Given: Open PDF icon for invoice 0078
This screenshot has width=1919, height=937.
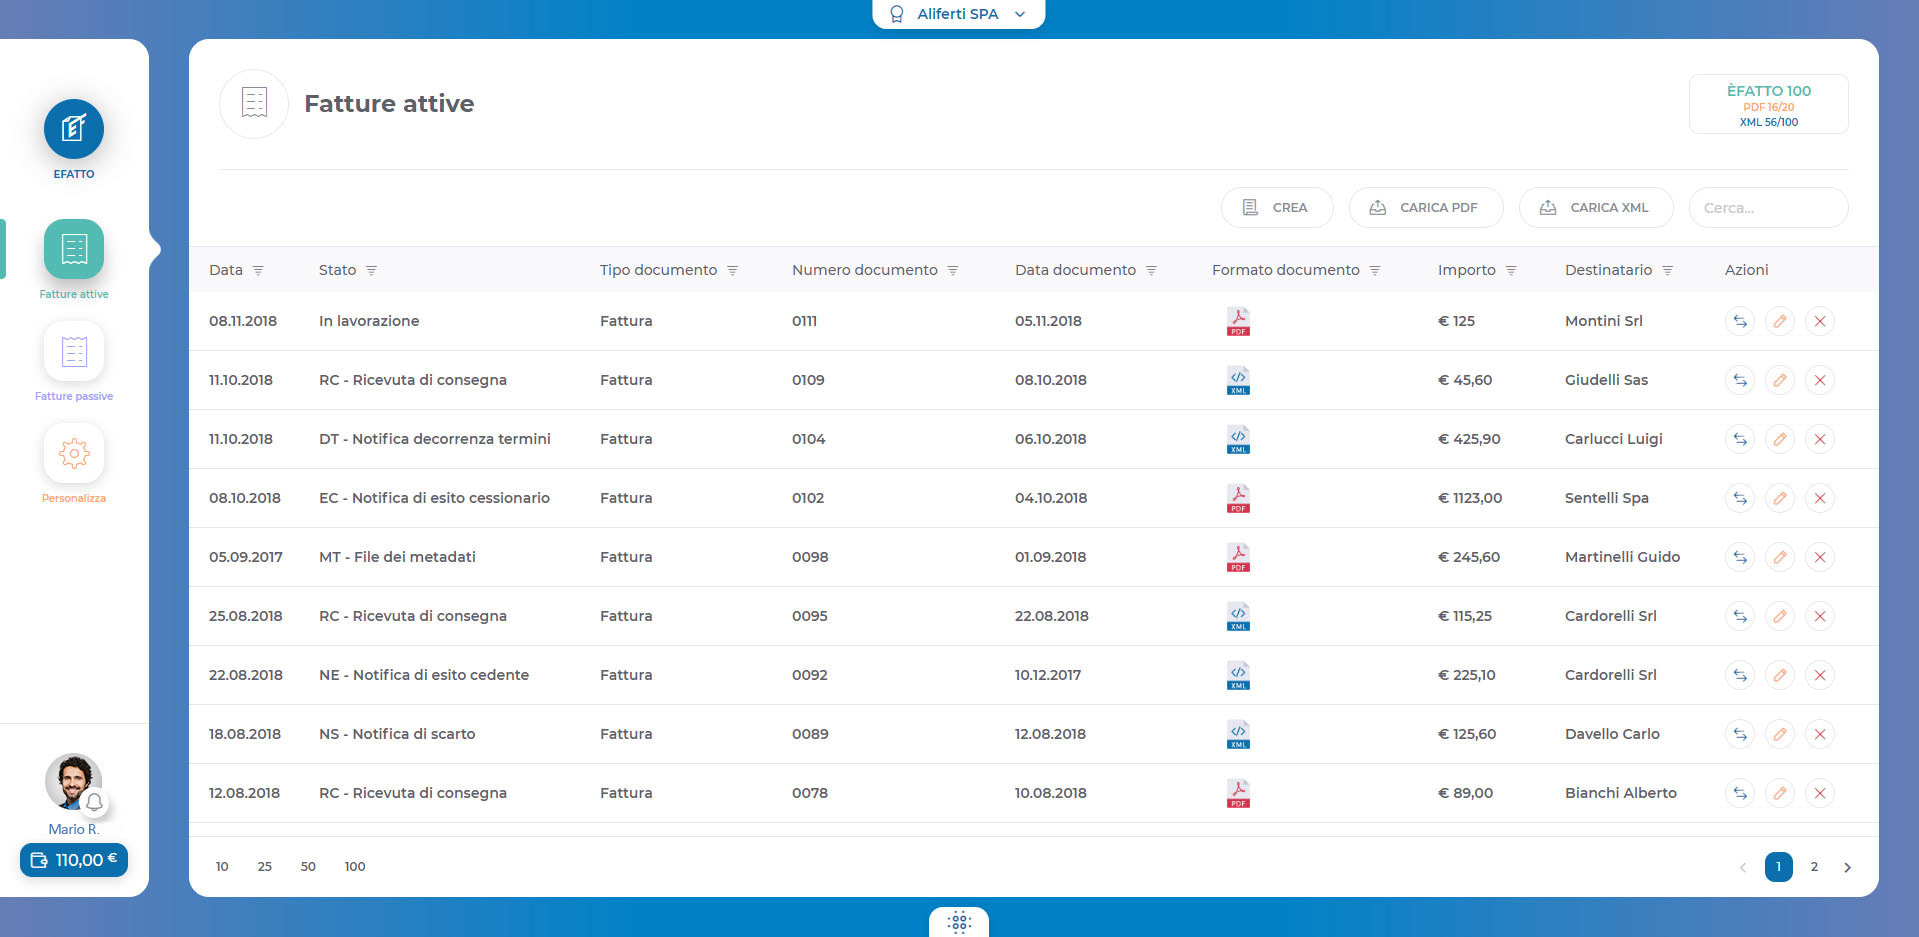Looking at the screenshot, I should point(1238,793).
